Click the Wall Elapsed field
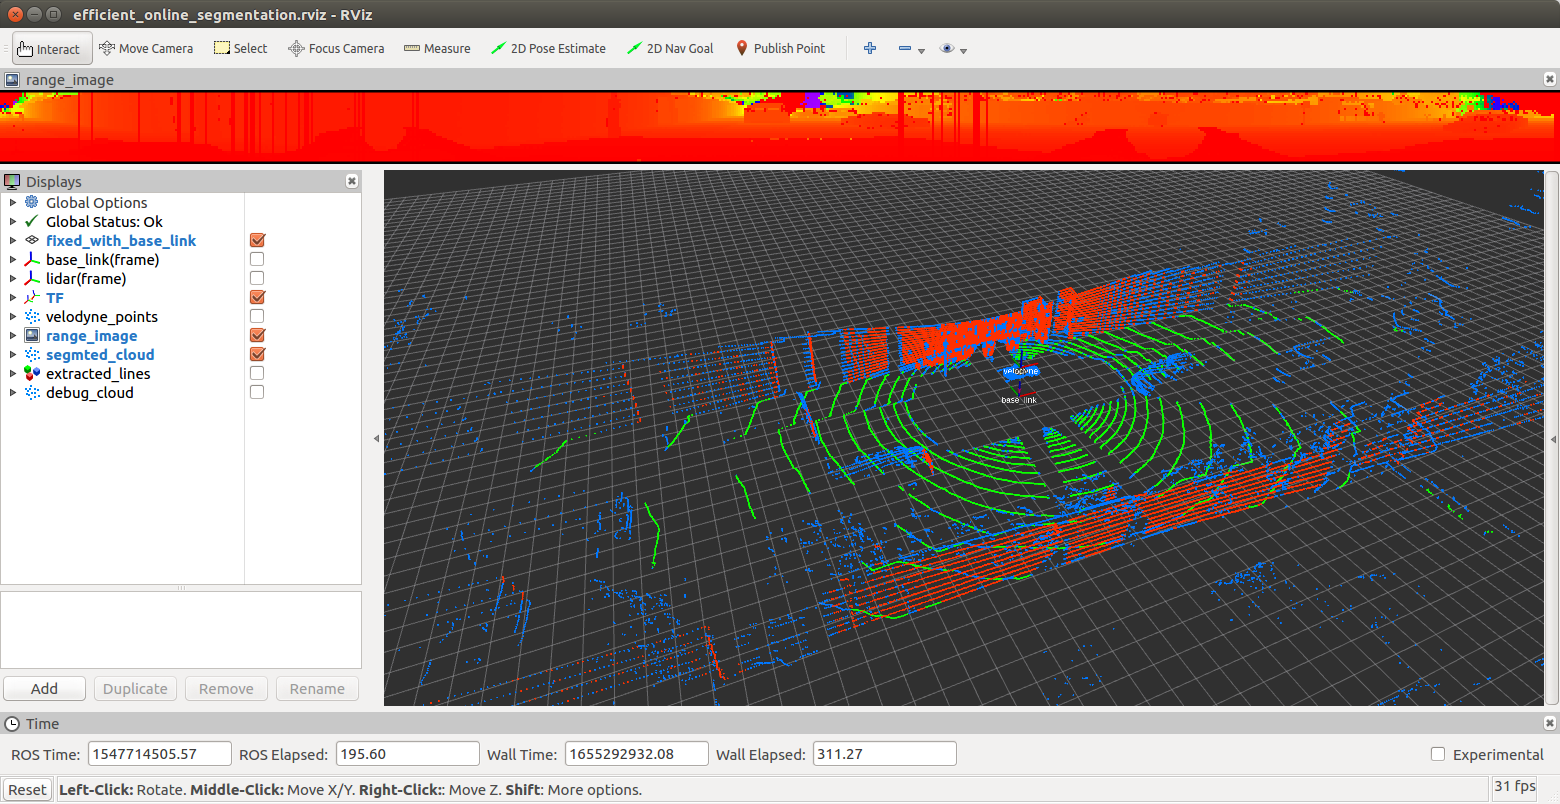This screenshot has width=1560, height=804. [x=884, y=754]
